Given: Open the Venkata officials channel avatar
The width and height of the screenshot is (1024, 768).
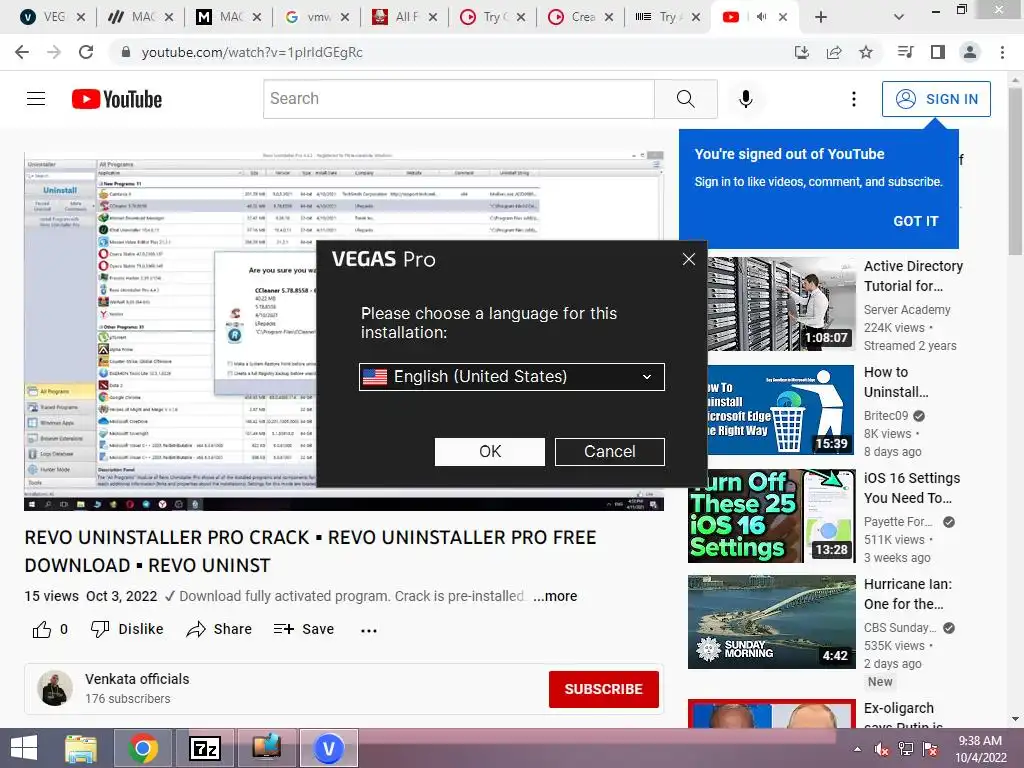Looking at the screenshot, I should pyautogui.click(x=55, y=688).
